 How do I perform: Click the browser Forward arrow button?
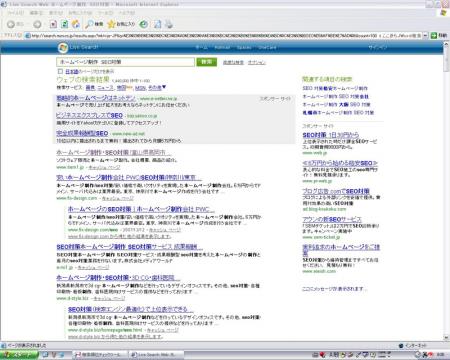[37, 24]
